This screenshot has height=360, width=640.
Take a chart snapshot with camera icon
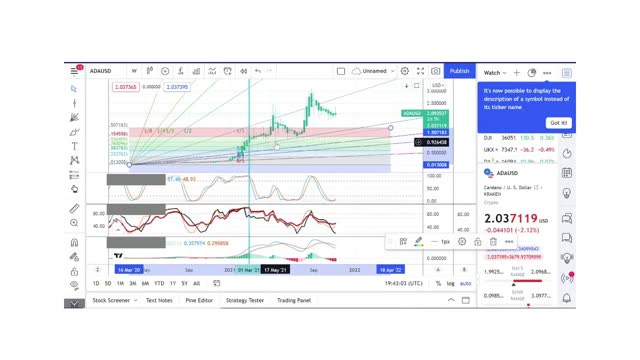pyautogui.click(x=436, y=71)
